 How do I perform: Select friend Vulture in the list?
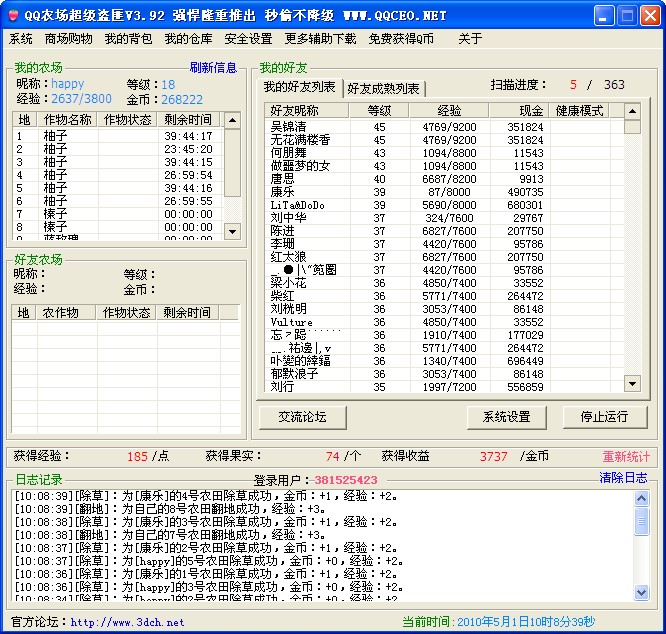point(444,322)
